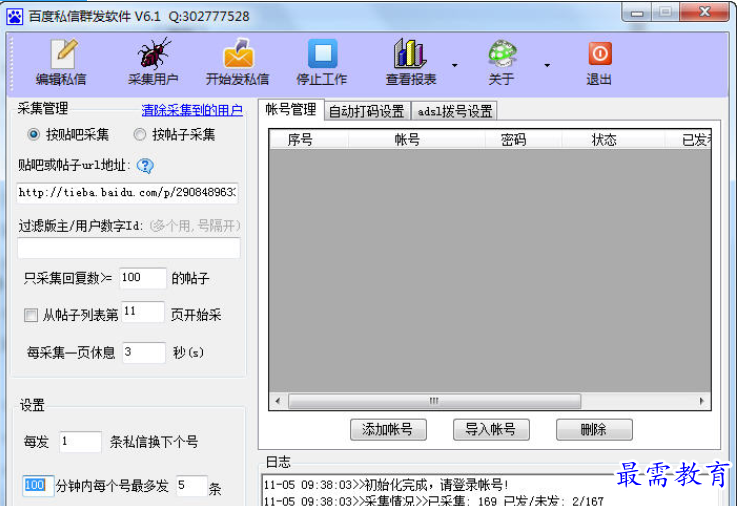This screenshot has height=506, width=738.
Task: Click the 添加帐号 button
Action: click(388, 429)
